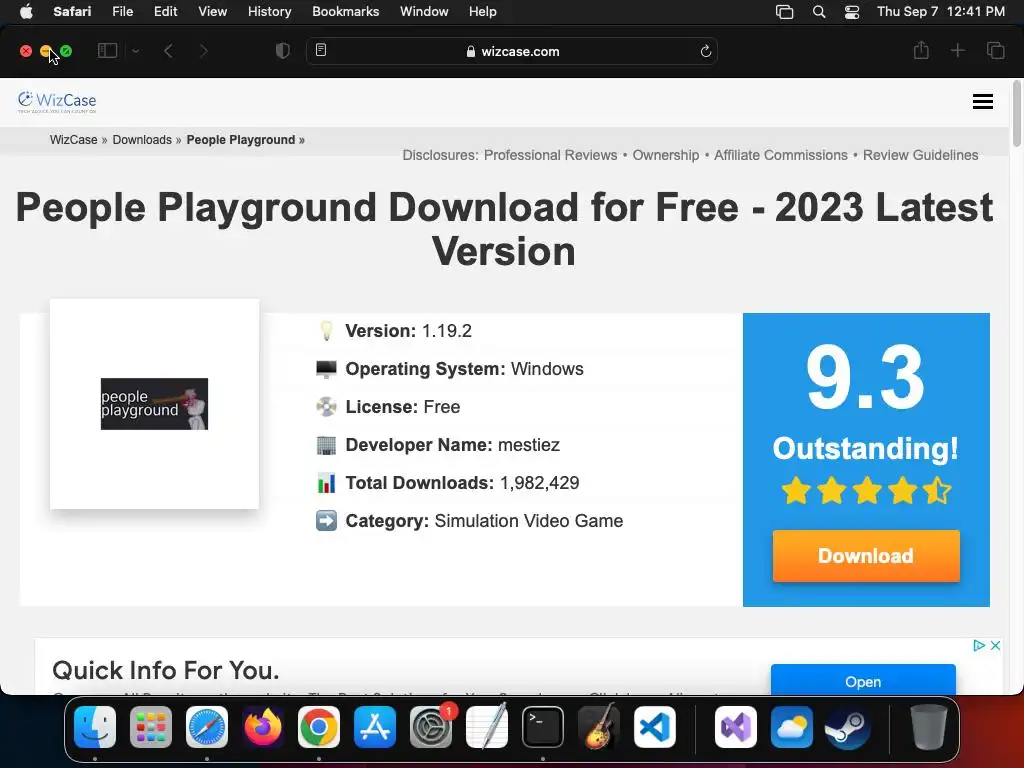Click the Stage Manager icon in menu bar
The image size is (1024, 768).
784,12
